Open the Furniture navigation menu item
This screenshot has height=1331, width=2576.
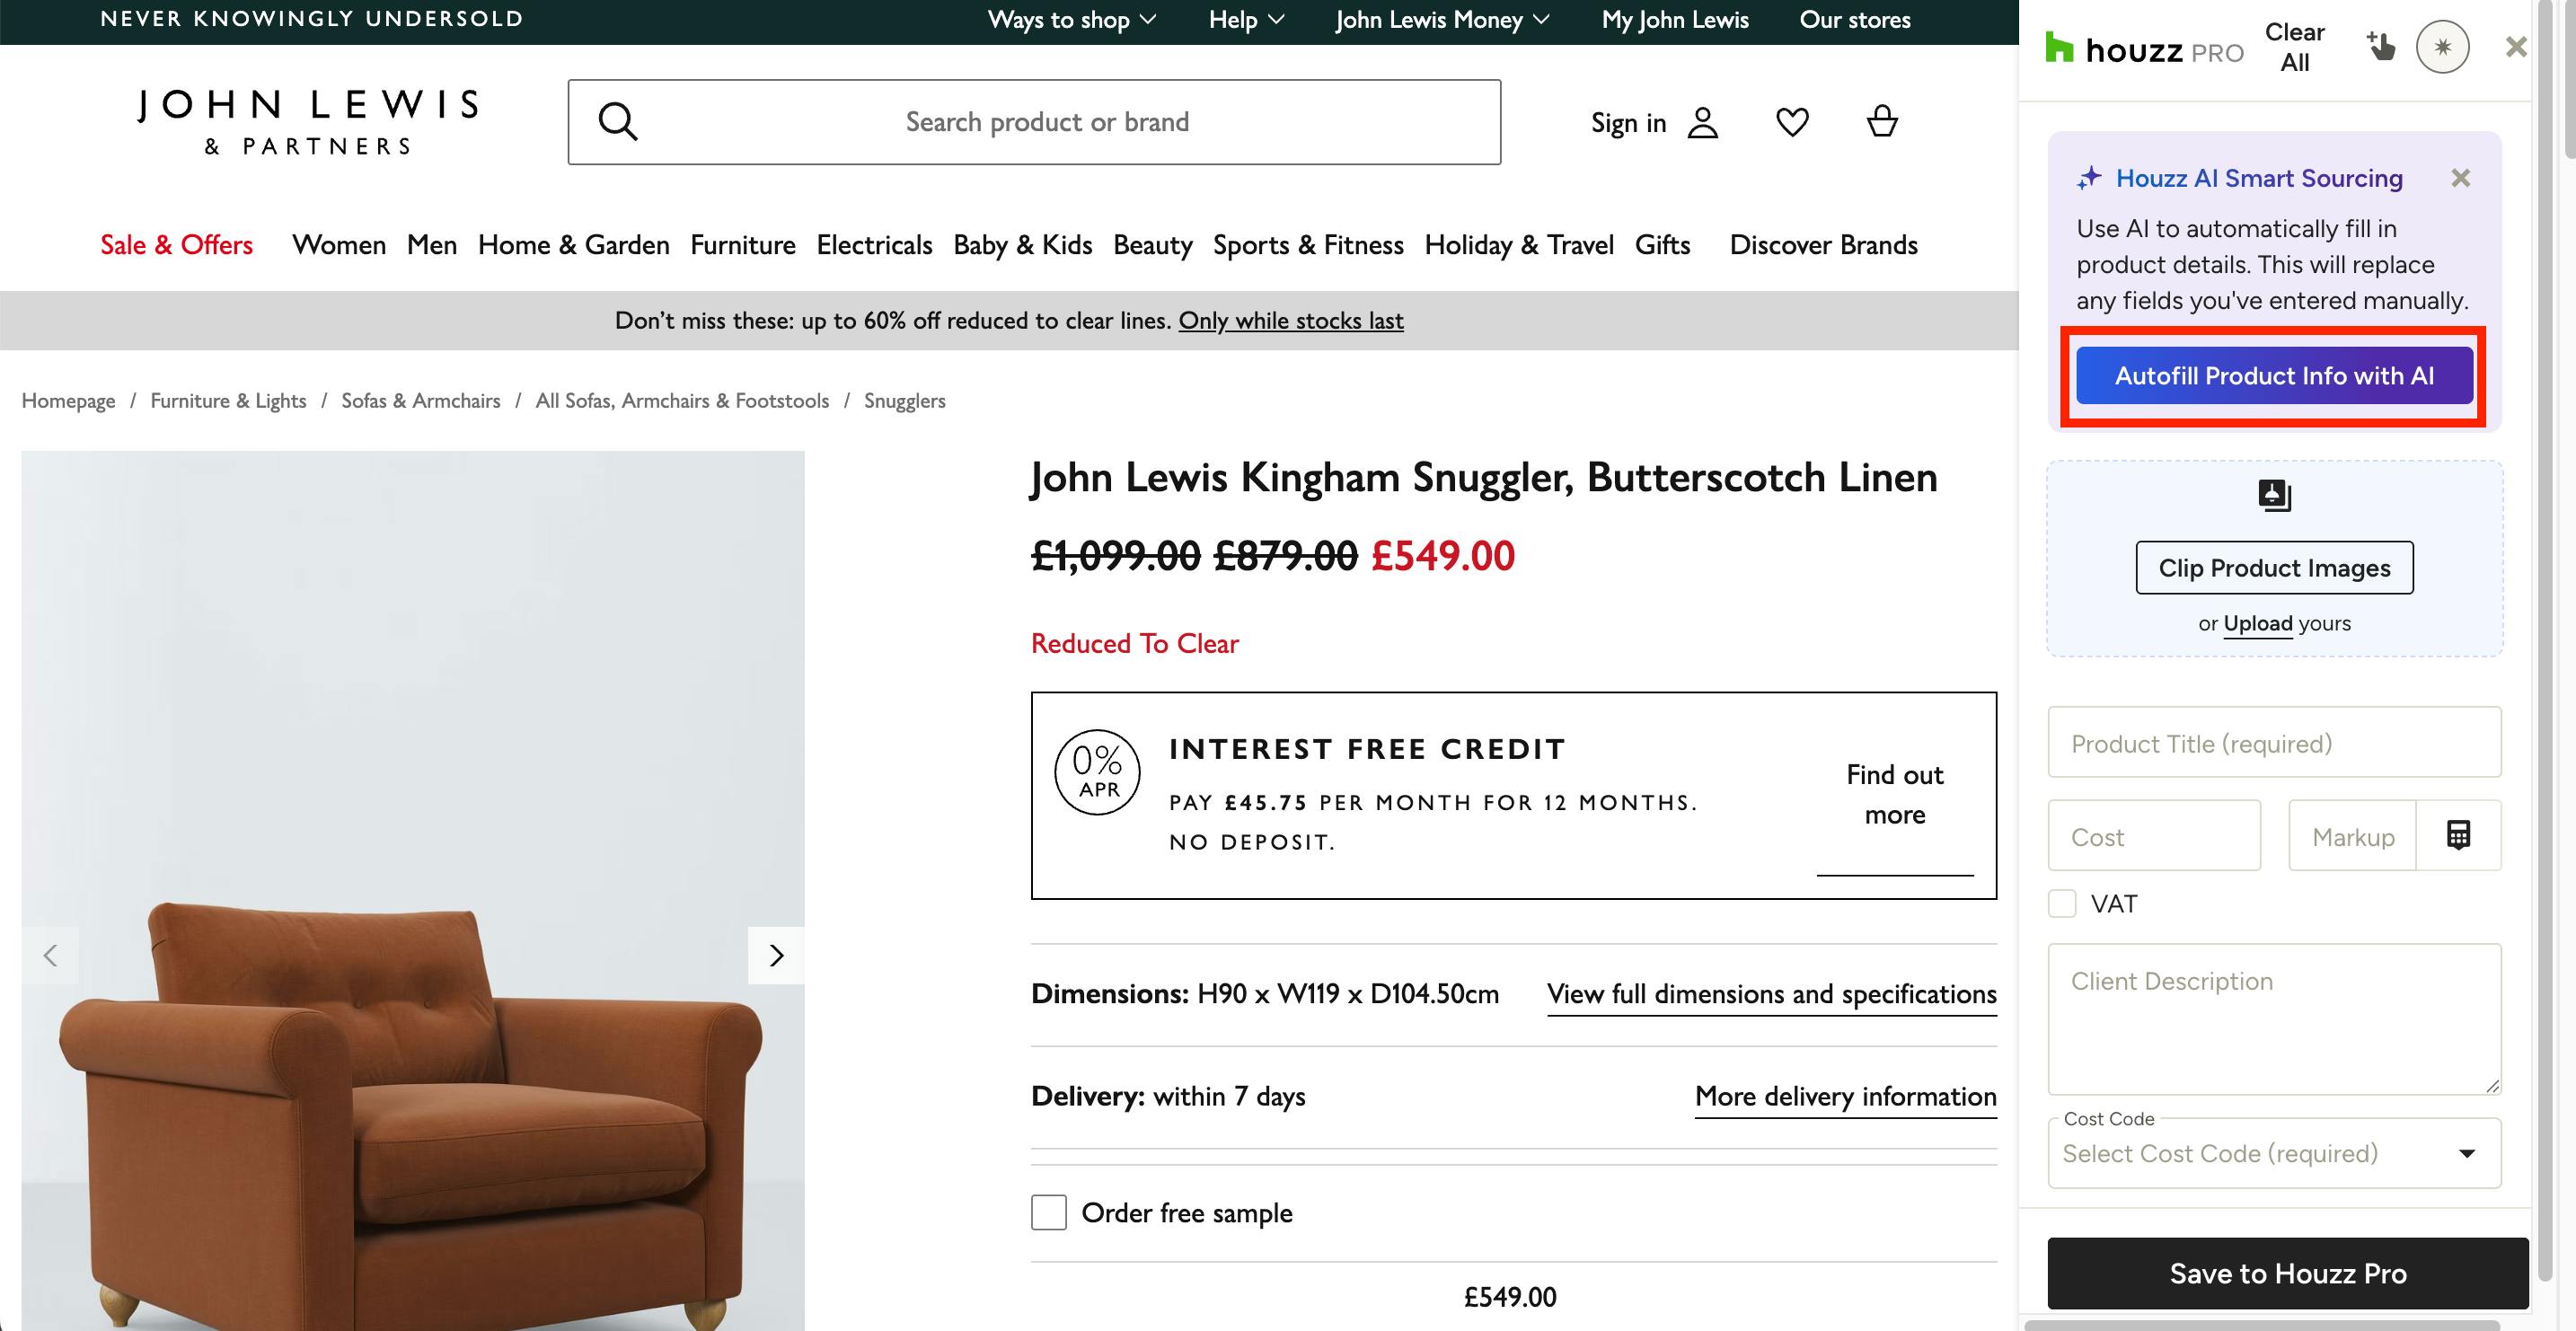743,245
